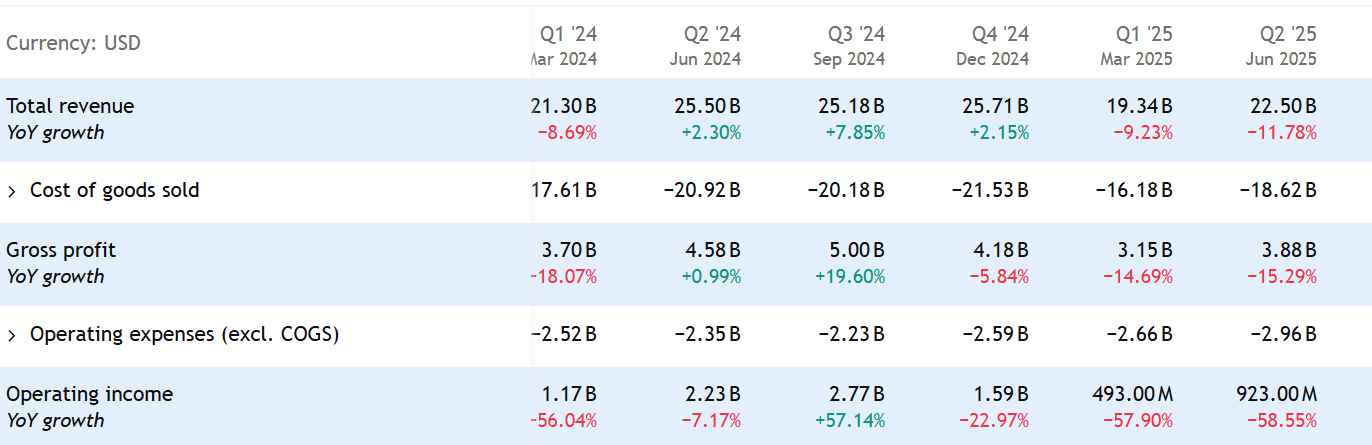The image size is (1372, 445).
Task: Click the Currency: USD label
Action: tap(73, 43)
